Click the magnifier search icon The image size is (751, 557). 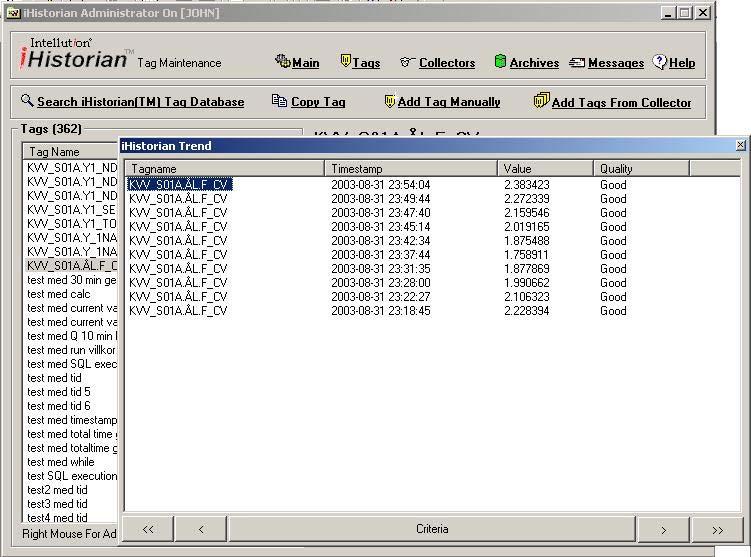pyautogui.click(x=27, y=100)
